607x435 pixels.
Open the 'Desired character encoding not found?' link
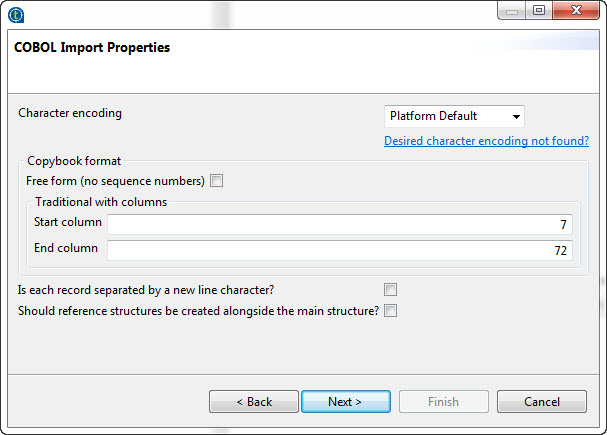[x=486, y=141]
